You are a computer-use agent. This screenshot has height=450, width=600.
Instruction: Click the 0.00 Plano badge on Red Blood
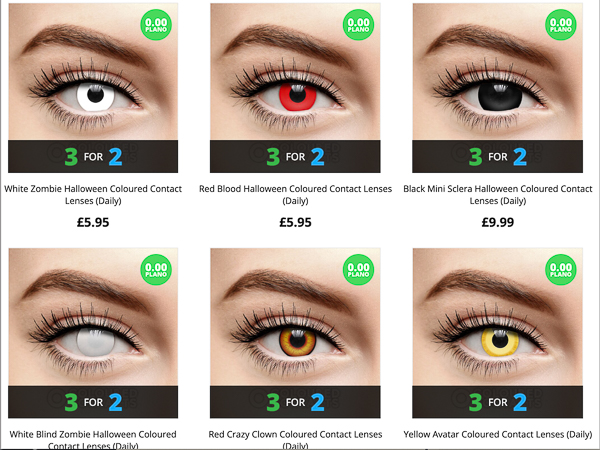click(x=359, y=25)
